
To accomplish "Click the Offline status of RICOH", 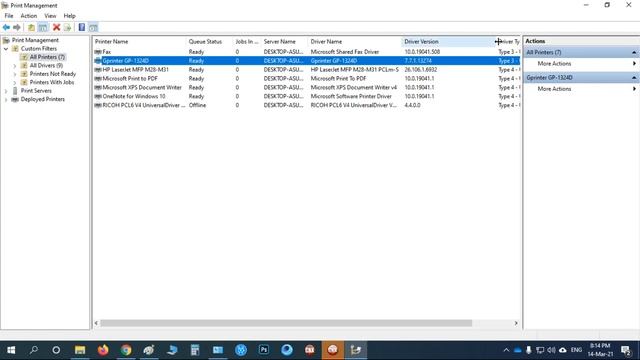I will [x=197, y=105].
